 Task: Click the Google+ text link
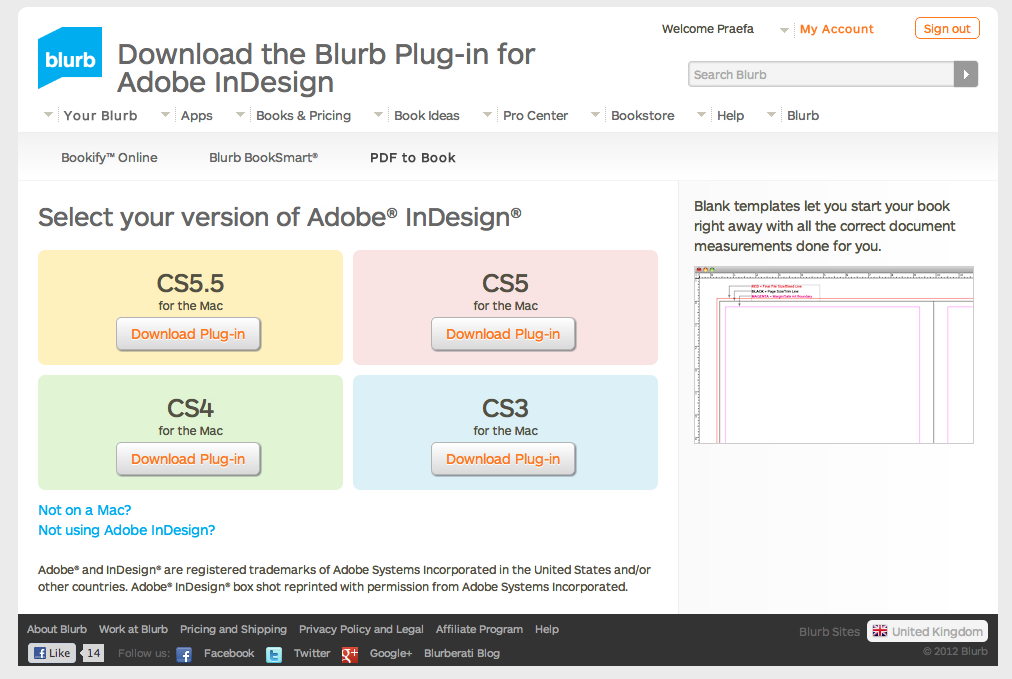(x=390, y=653)
